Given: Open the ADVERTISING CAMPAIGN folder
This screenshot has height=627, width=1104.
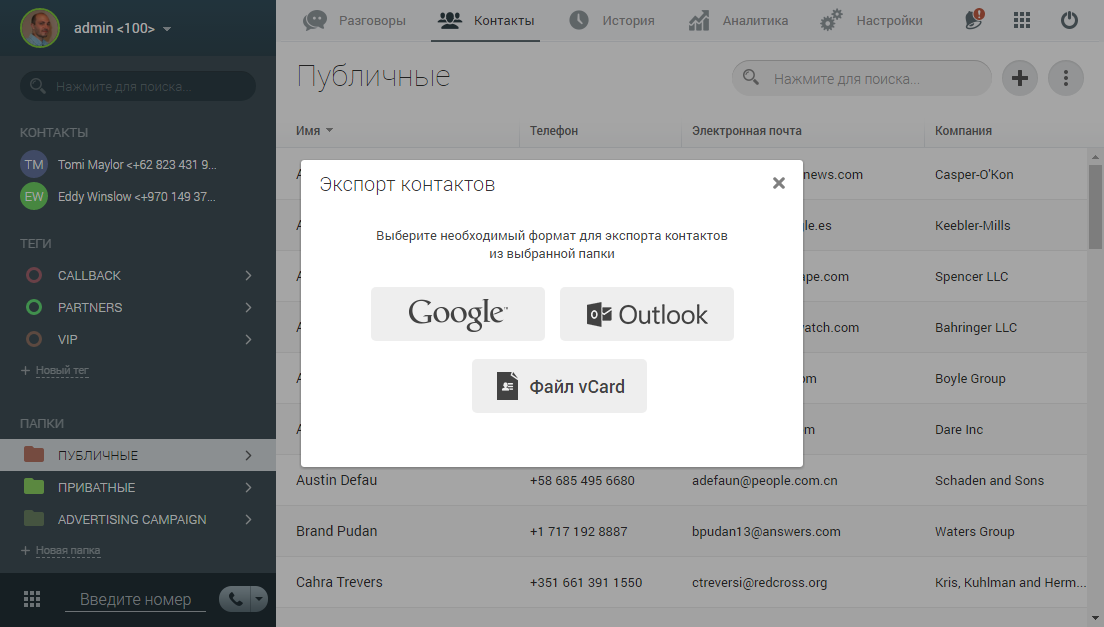Looking at the screenshot, I should [132, 519].
